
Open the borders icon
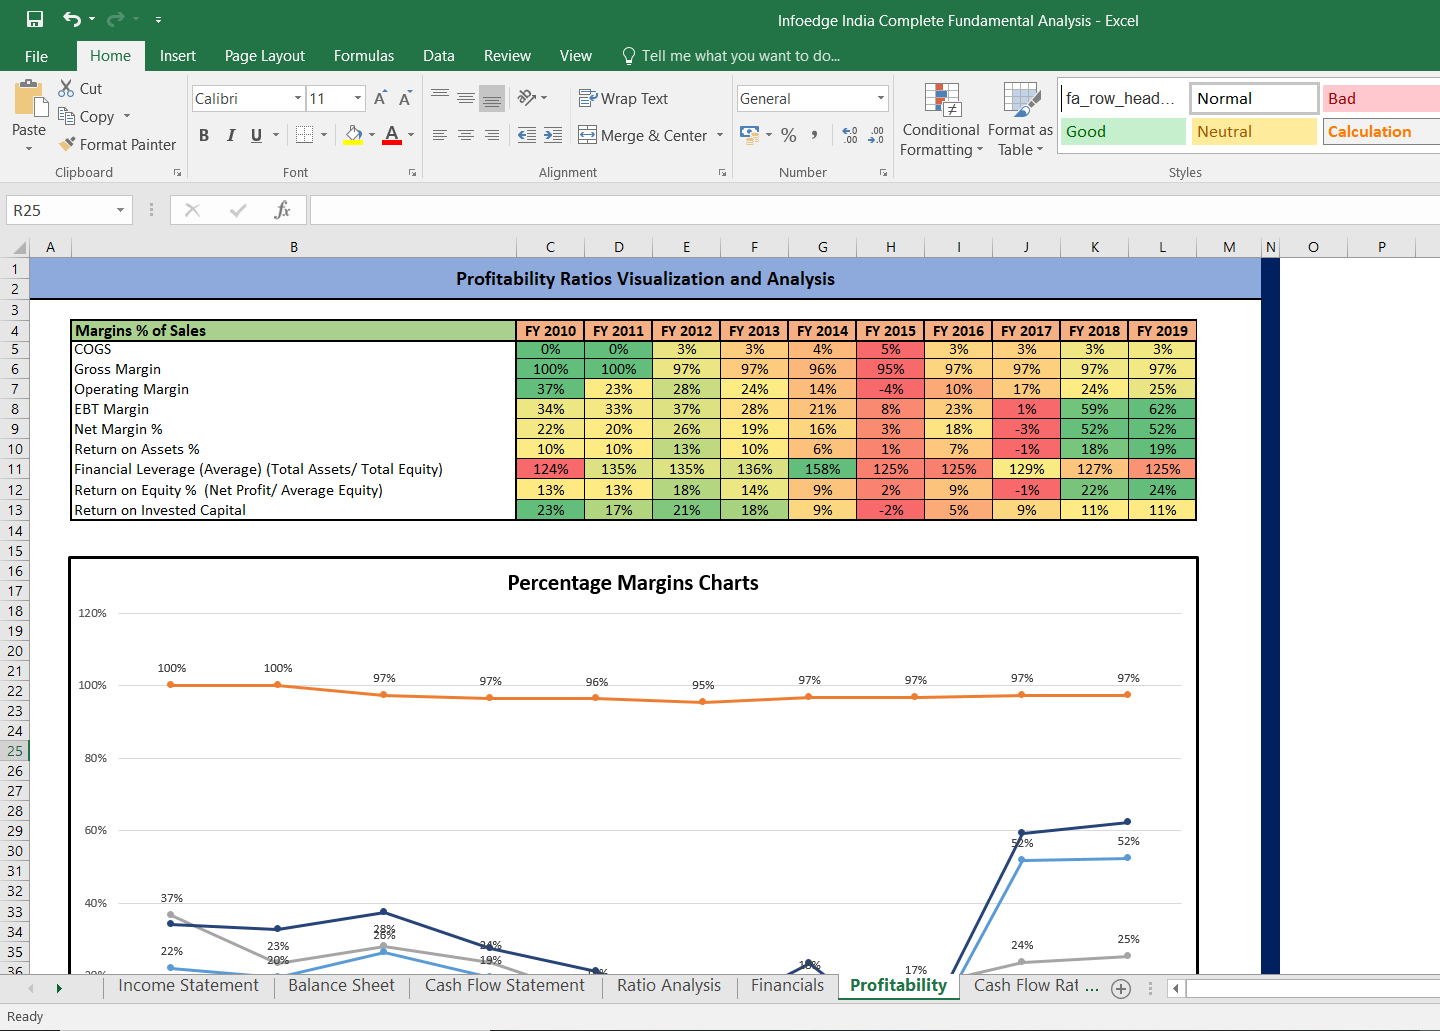(305, 134)
